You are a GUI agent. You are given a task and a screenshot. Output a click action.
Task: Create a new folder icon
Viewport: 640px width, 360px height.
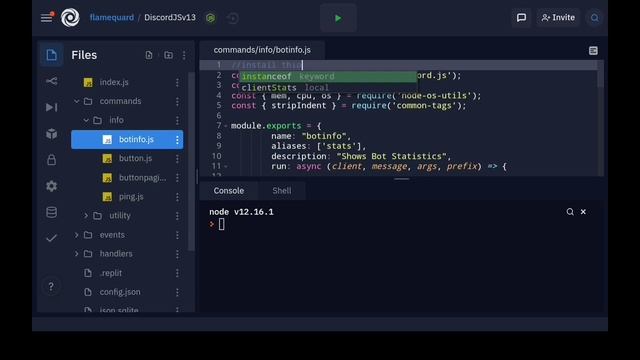[x=168, y=55]
